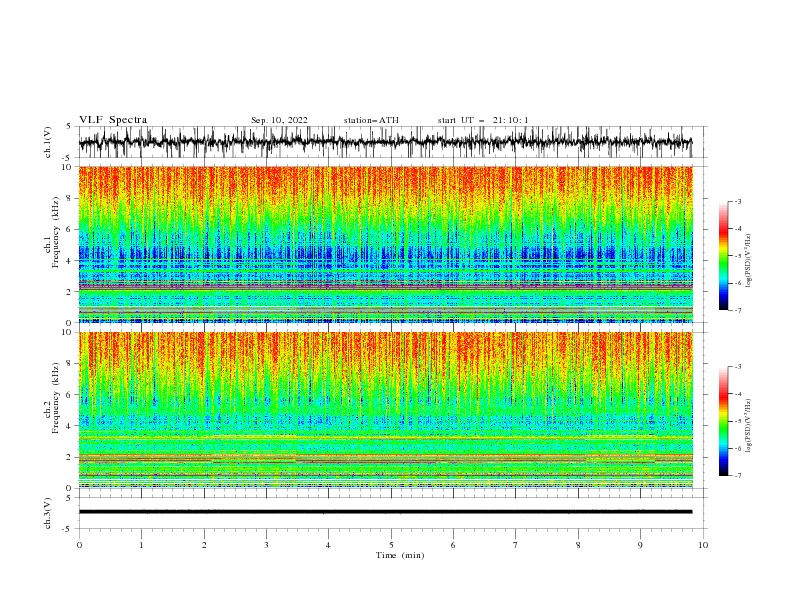
Task: Click time axis tick label '0'
Action: 79,545
